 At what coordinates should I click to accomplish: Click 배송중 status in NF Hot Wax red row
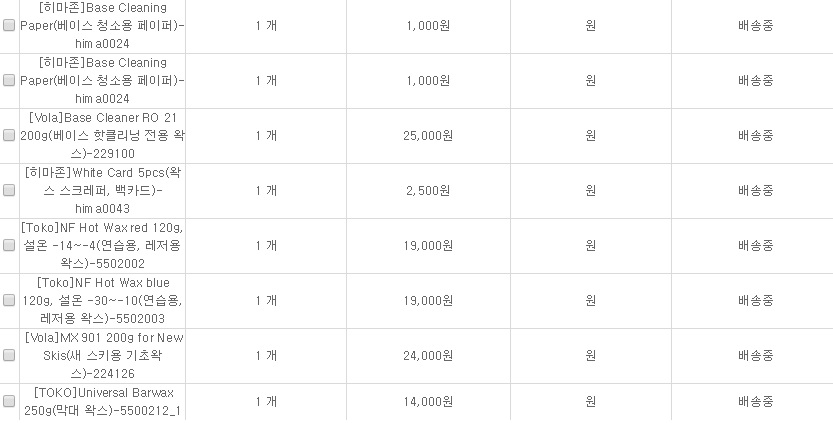click(x=755, y=246)
